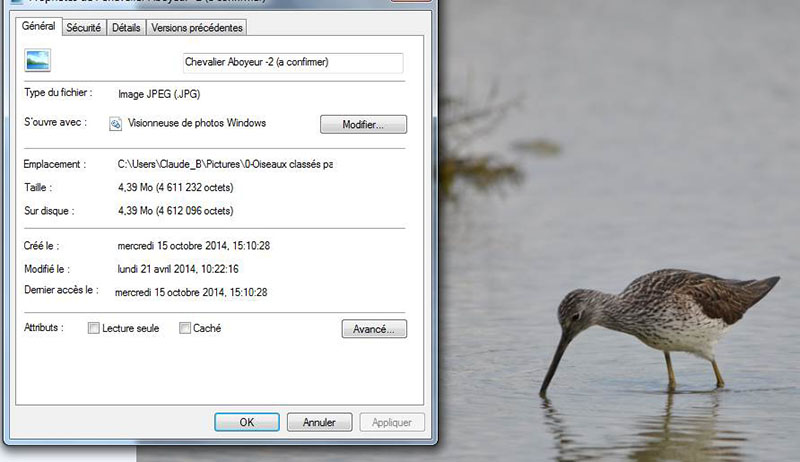
Task: Go to the Général tab
Action: click(x=39, y=27)
